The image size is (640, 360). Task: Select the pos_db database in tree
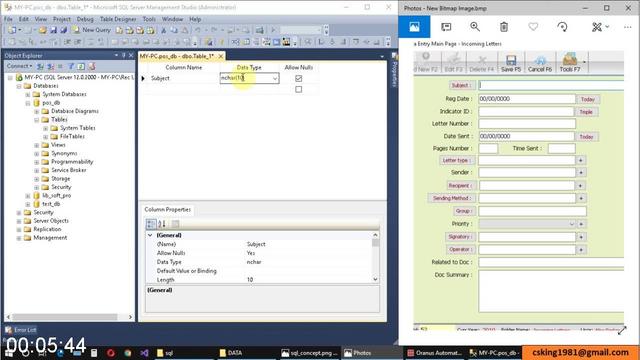tap(51, 102)
